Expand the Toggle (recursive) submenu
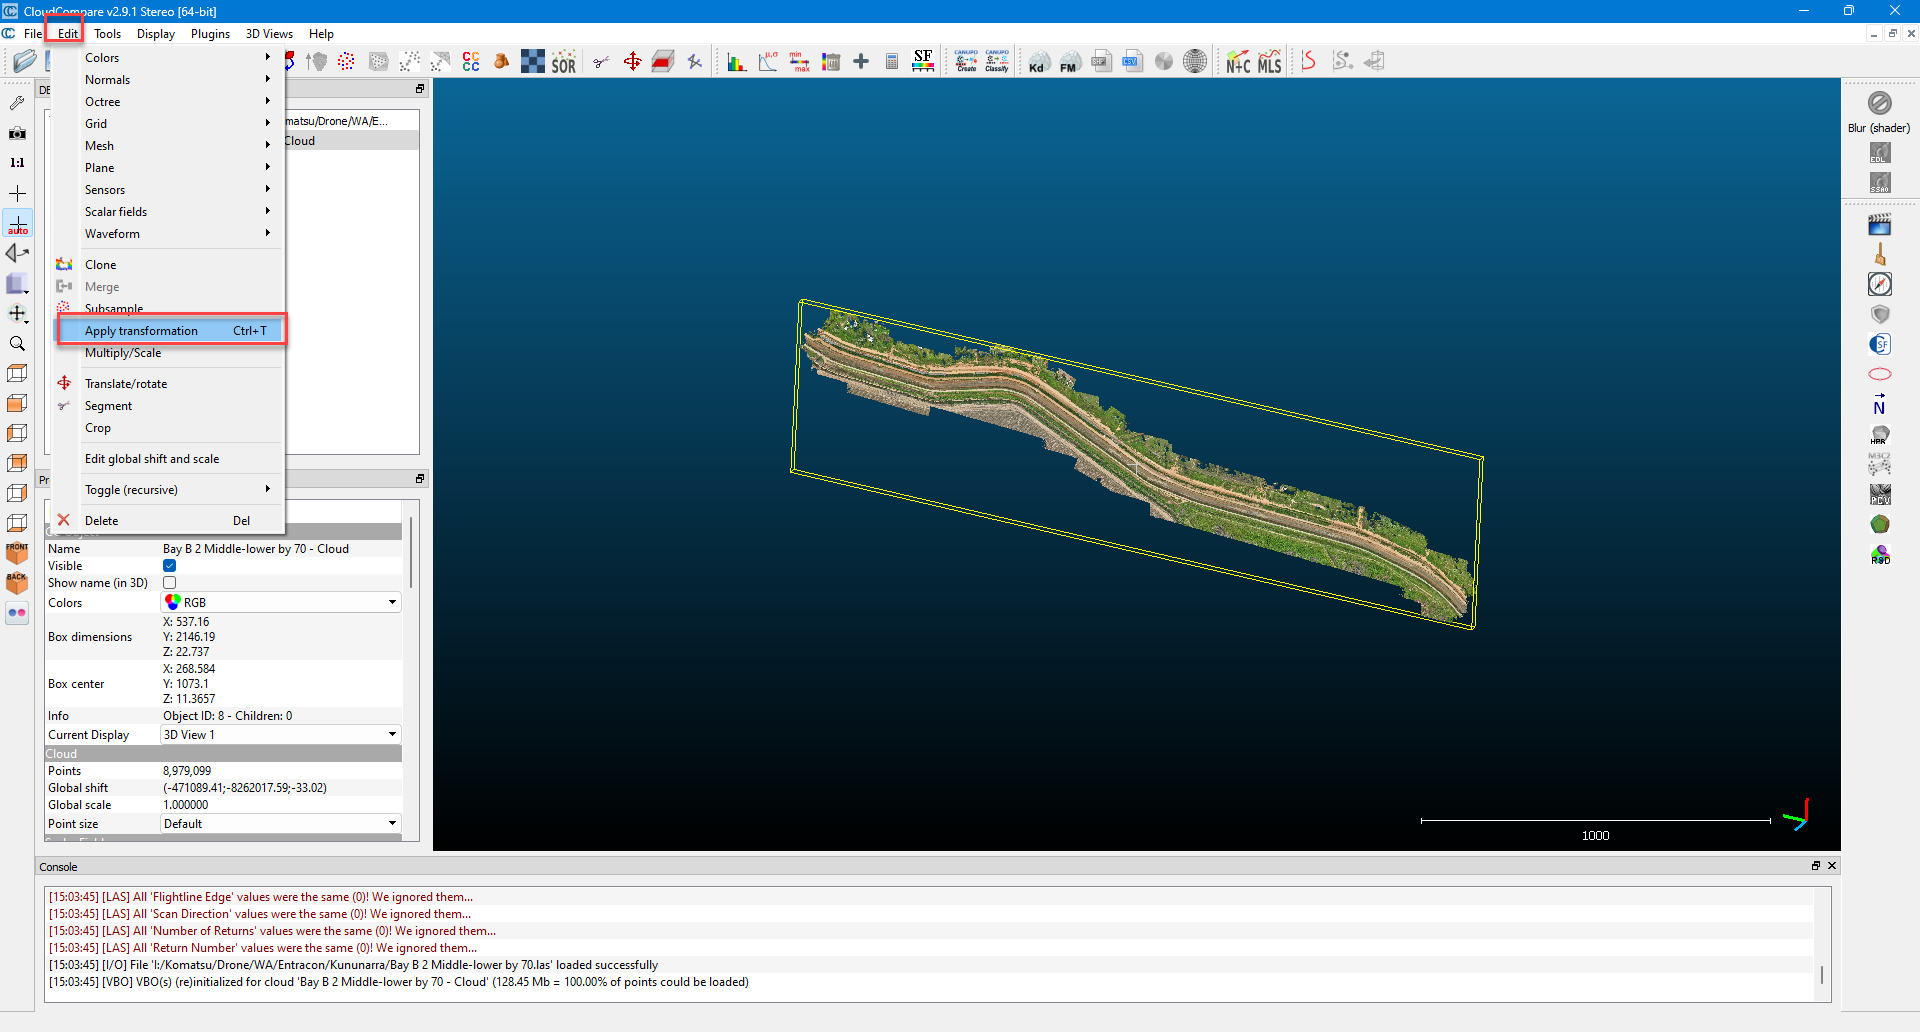This screenshot has height=1032, width=1920. [170, 490]
